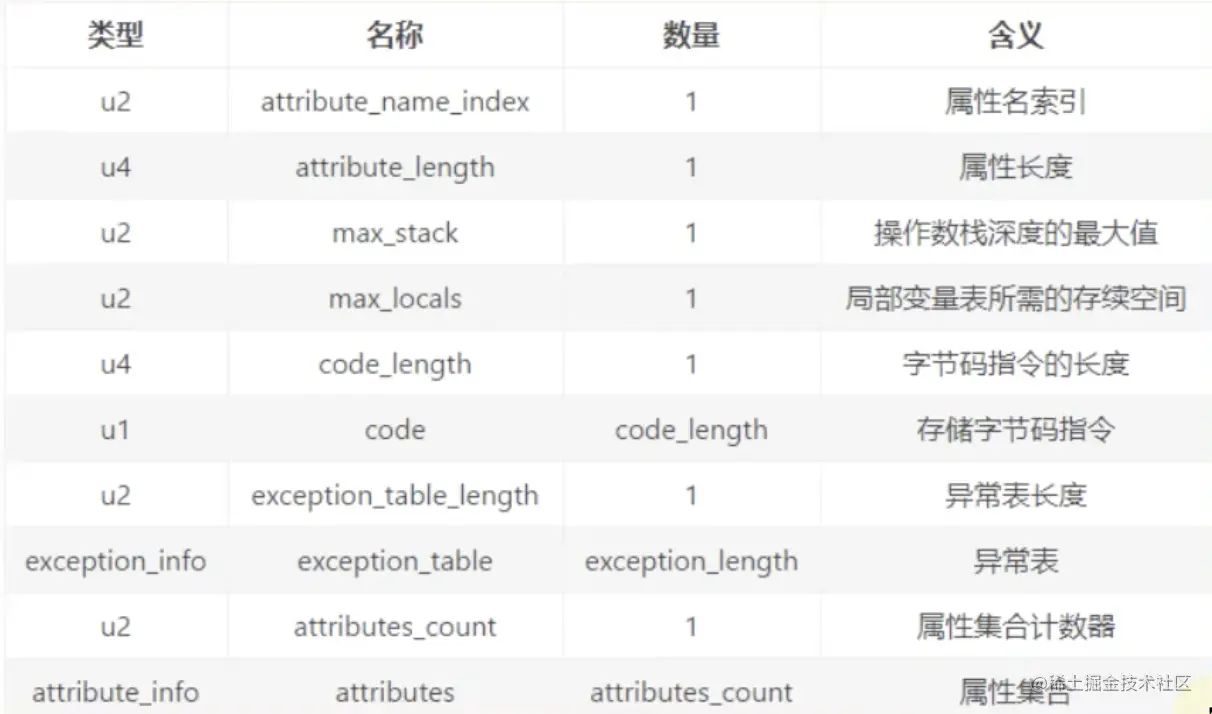Select the max_stack name cell
Viewport: 1212px width, 714px height.
click(x=395, y=234)
